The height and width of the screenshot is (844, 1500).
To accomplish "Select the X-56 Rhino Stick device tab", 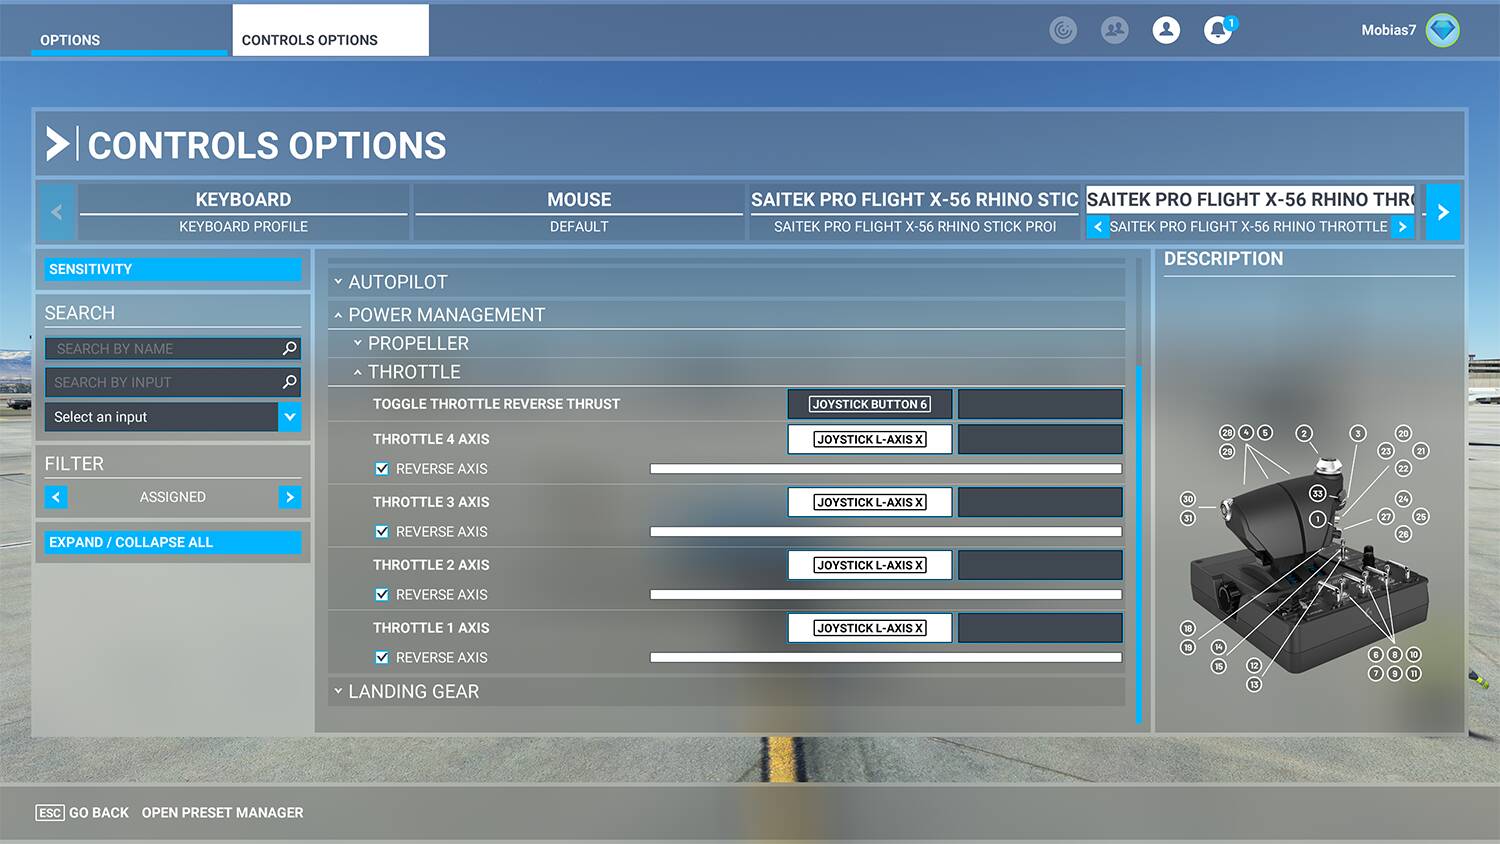I will click(914, 212).
